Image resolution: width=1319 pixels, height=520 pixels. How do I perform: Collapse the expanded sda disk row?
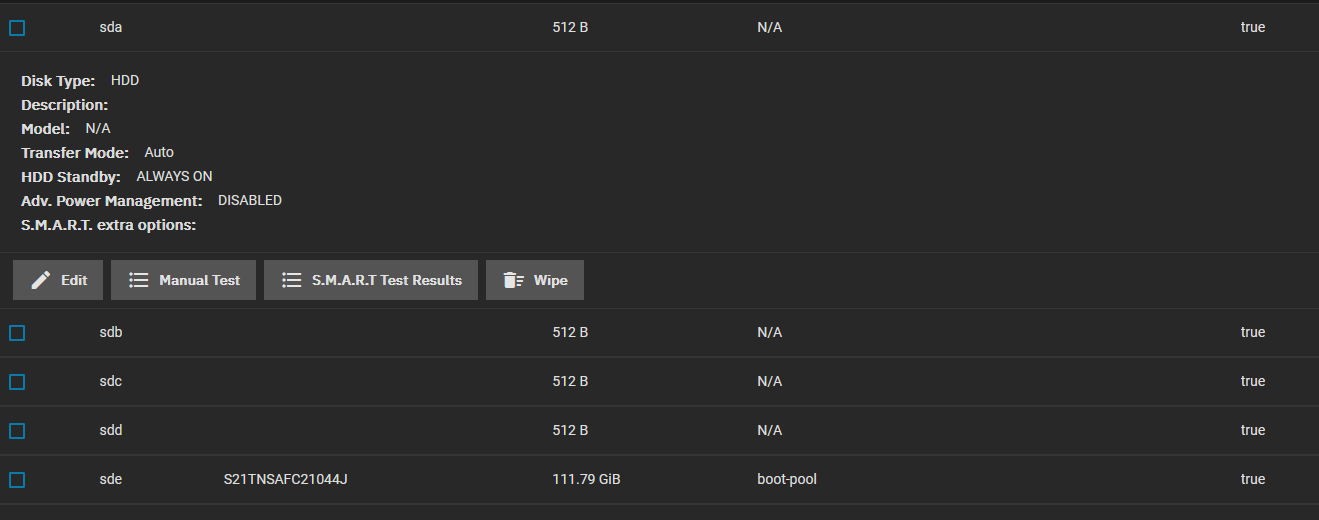[111, 28]
